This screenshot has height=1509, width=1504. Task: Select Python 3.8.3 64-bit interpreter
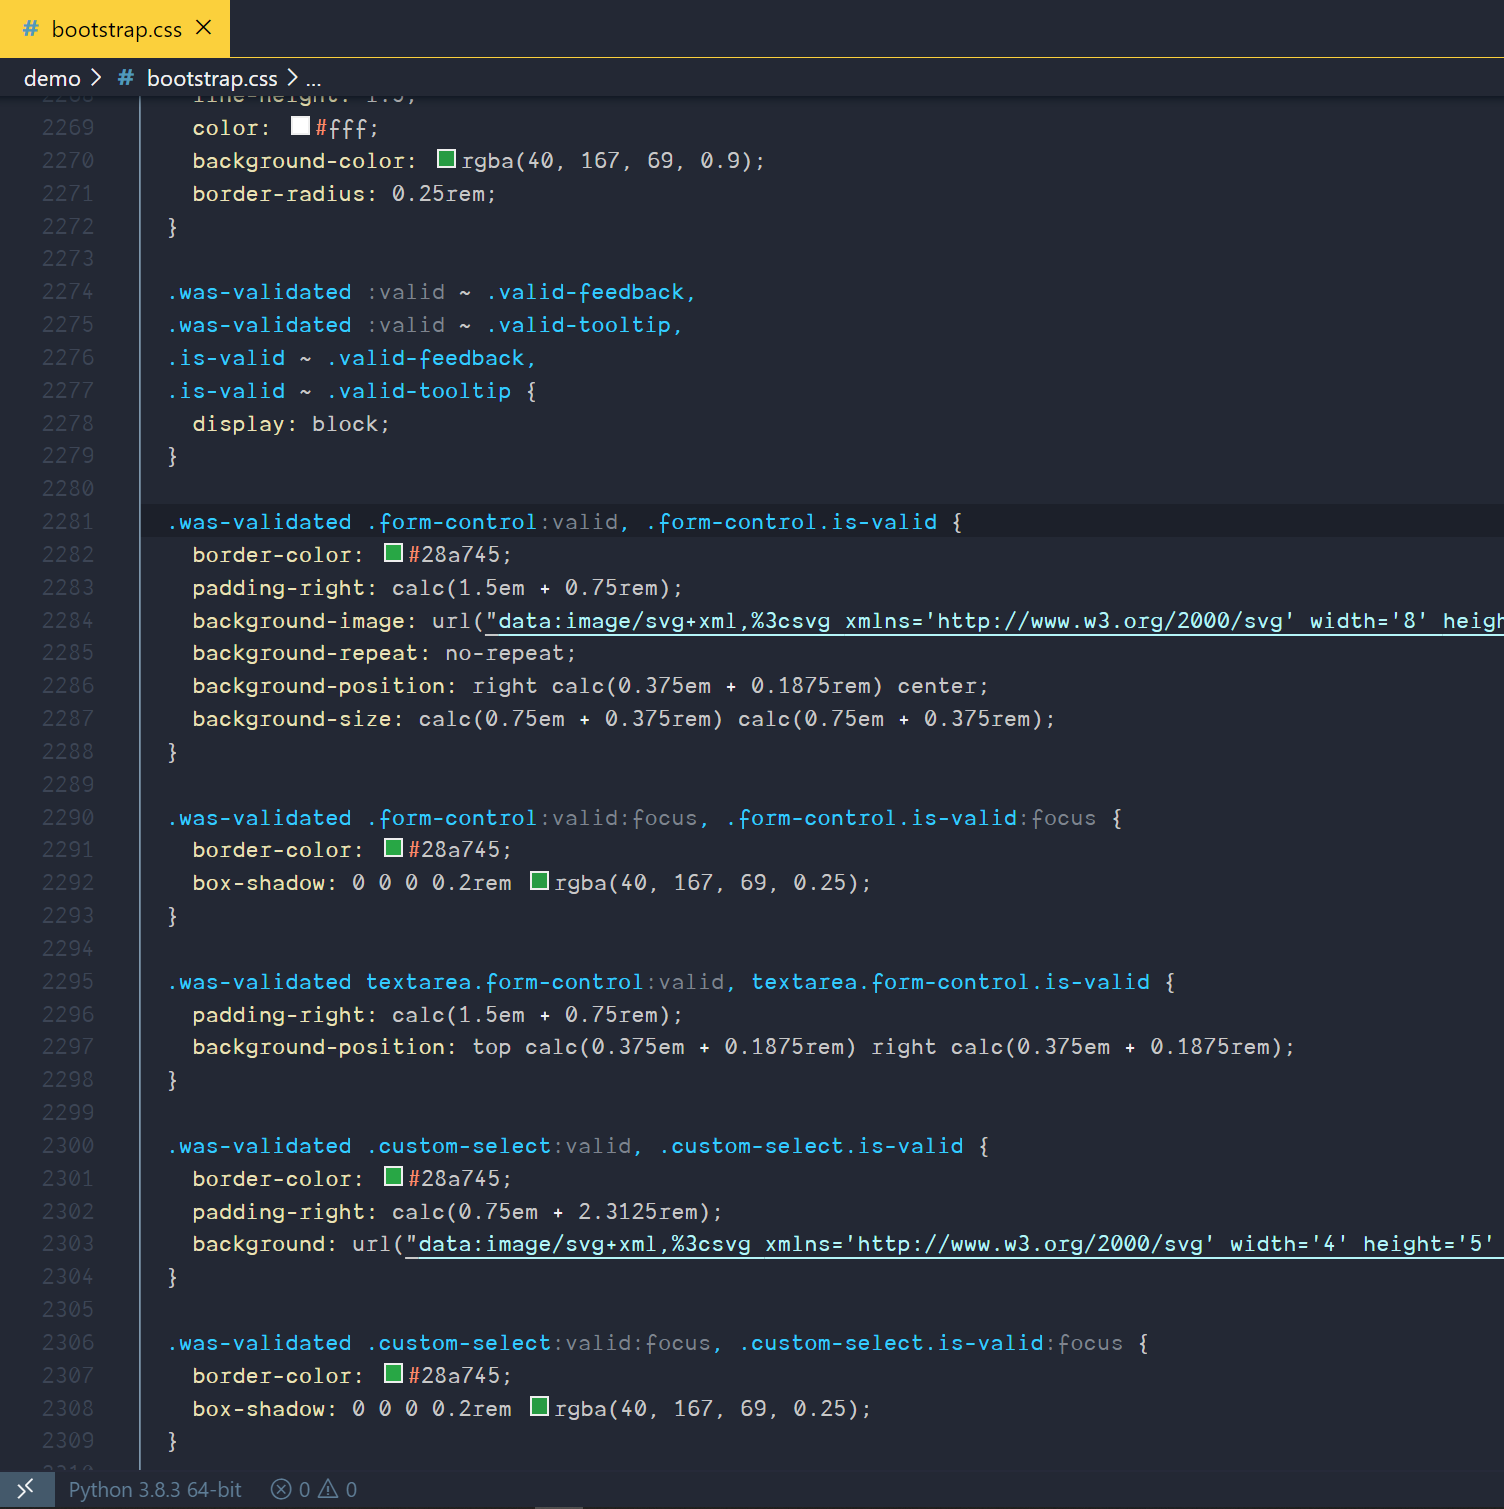[x=155, y=1489]
